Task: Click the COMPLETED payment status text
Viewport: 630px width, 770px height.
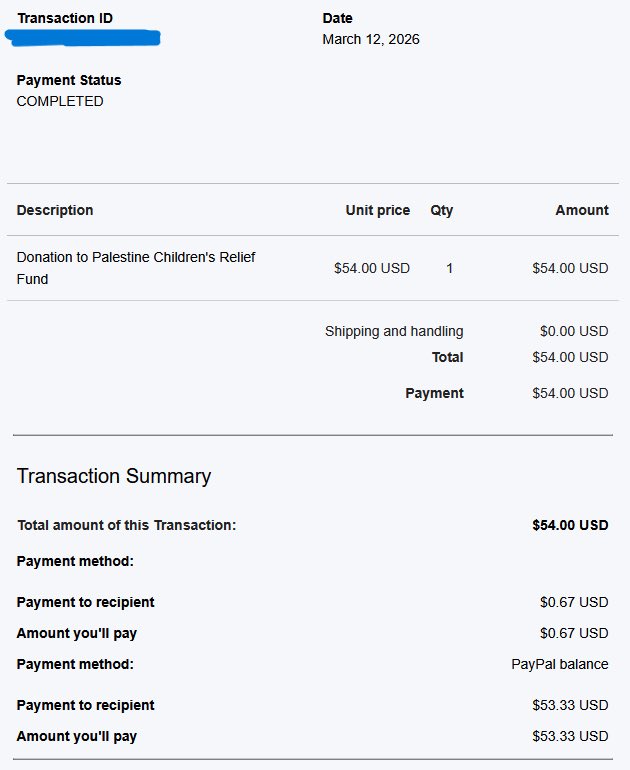Action: (60, 101)
